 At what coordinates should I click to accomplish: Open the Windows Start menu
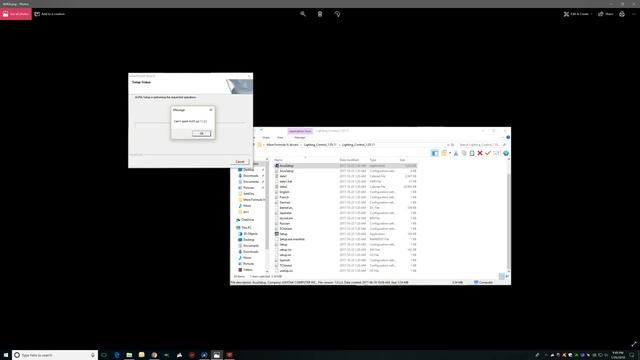6,355
